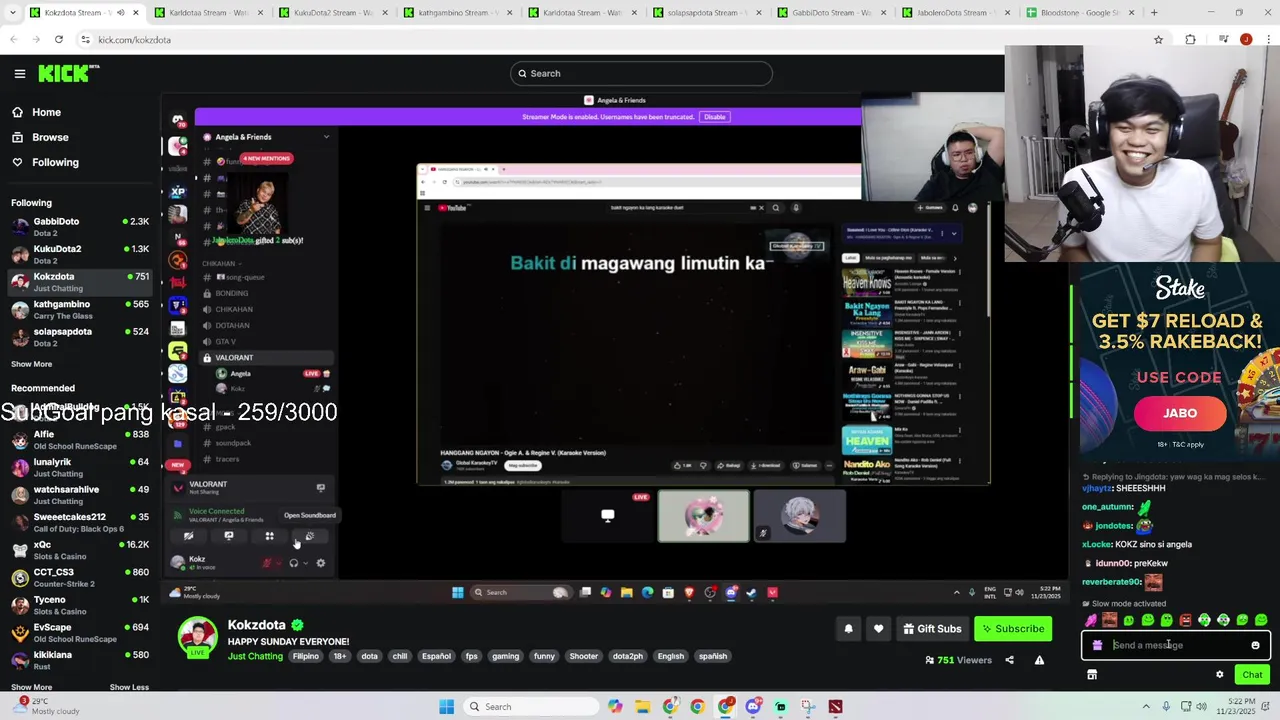Screen dimensions: 1280x720
Task: Open the Kick hamburger menu
Action: point(19,73)
